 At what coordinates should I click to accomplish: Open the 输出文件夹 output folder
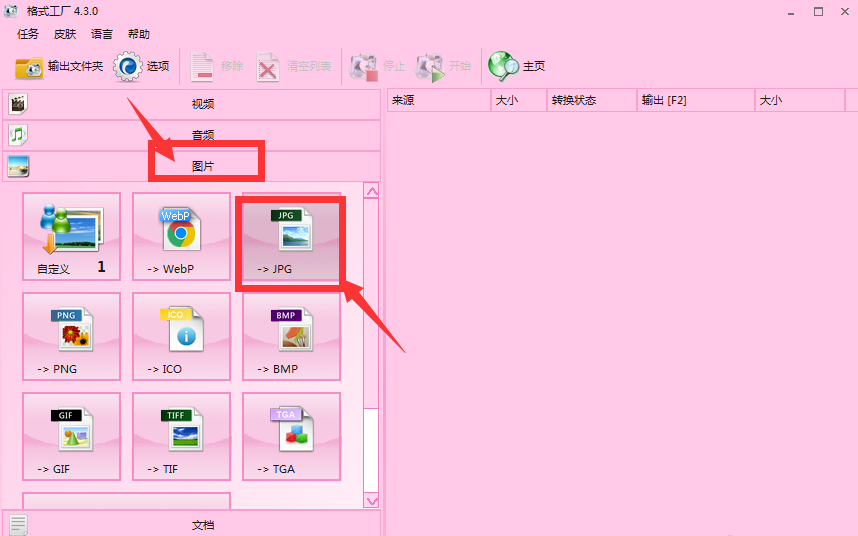(59, 67)
